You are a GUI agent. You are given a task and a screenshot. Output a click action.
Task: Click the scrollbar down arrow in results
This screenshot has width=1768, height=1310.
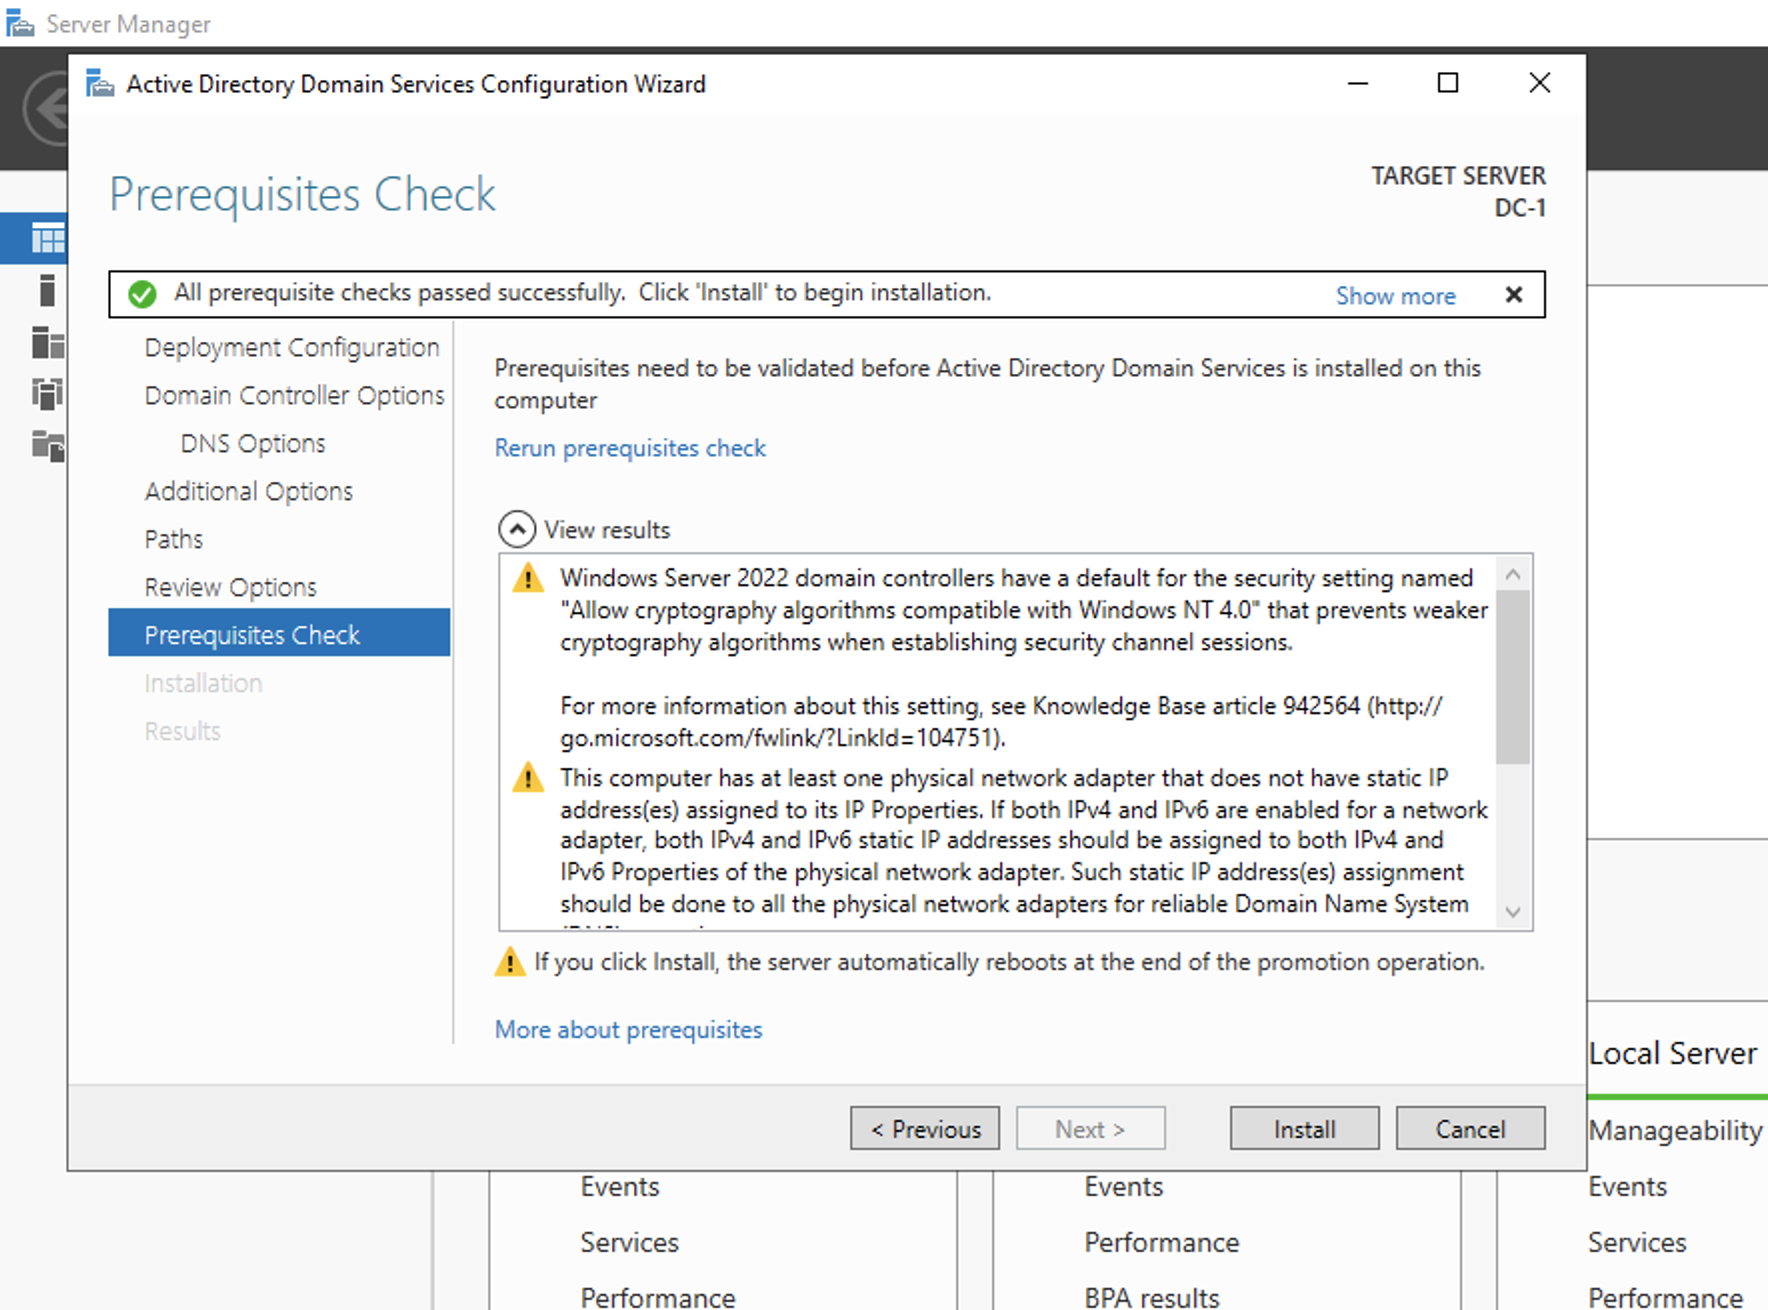(x=1513, y=912)
